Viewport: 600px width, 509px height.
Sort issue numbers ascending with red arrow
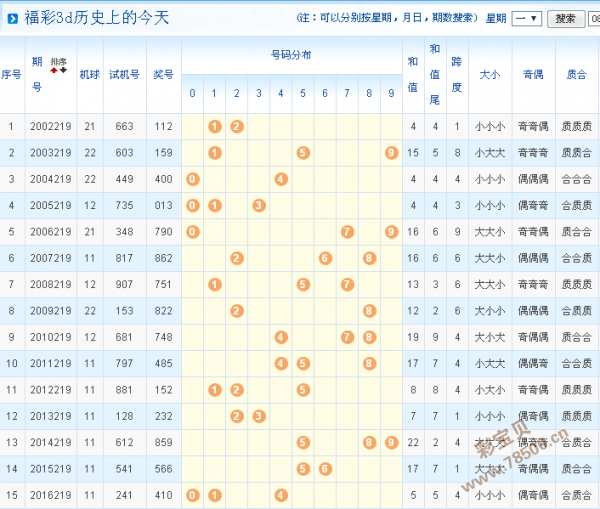pyautogui.click(x=54, y=70)
